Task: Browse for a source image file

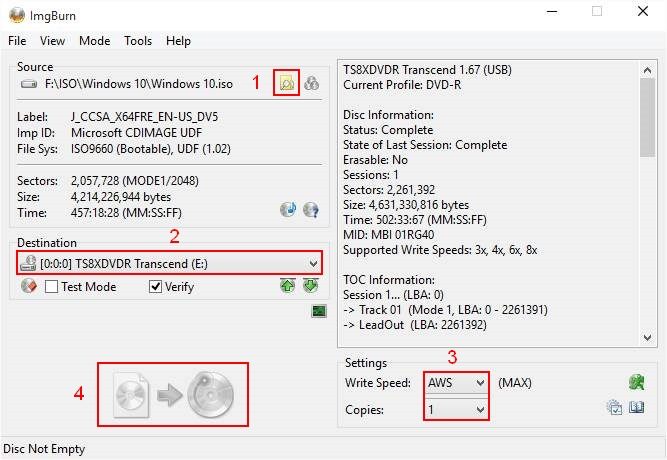Action: 287,83
